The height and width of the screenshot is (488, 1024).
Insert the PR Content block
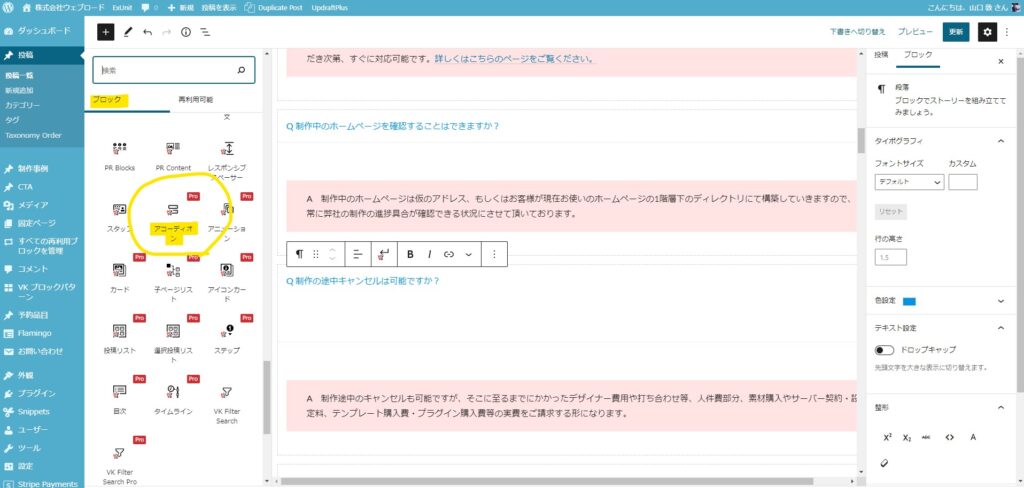click(173, 156)
